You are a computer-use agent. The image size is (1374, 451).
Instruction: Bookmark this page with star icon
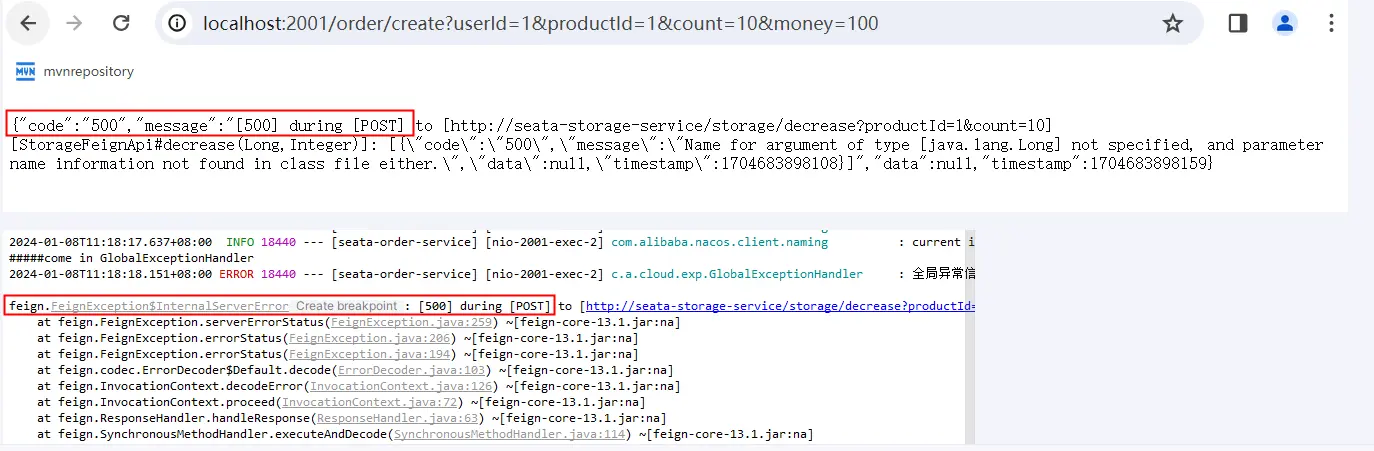pos(1173,23)
